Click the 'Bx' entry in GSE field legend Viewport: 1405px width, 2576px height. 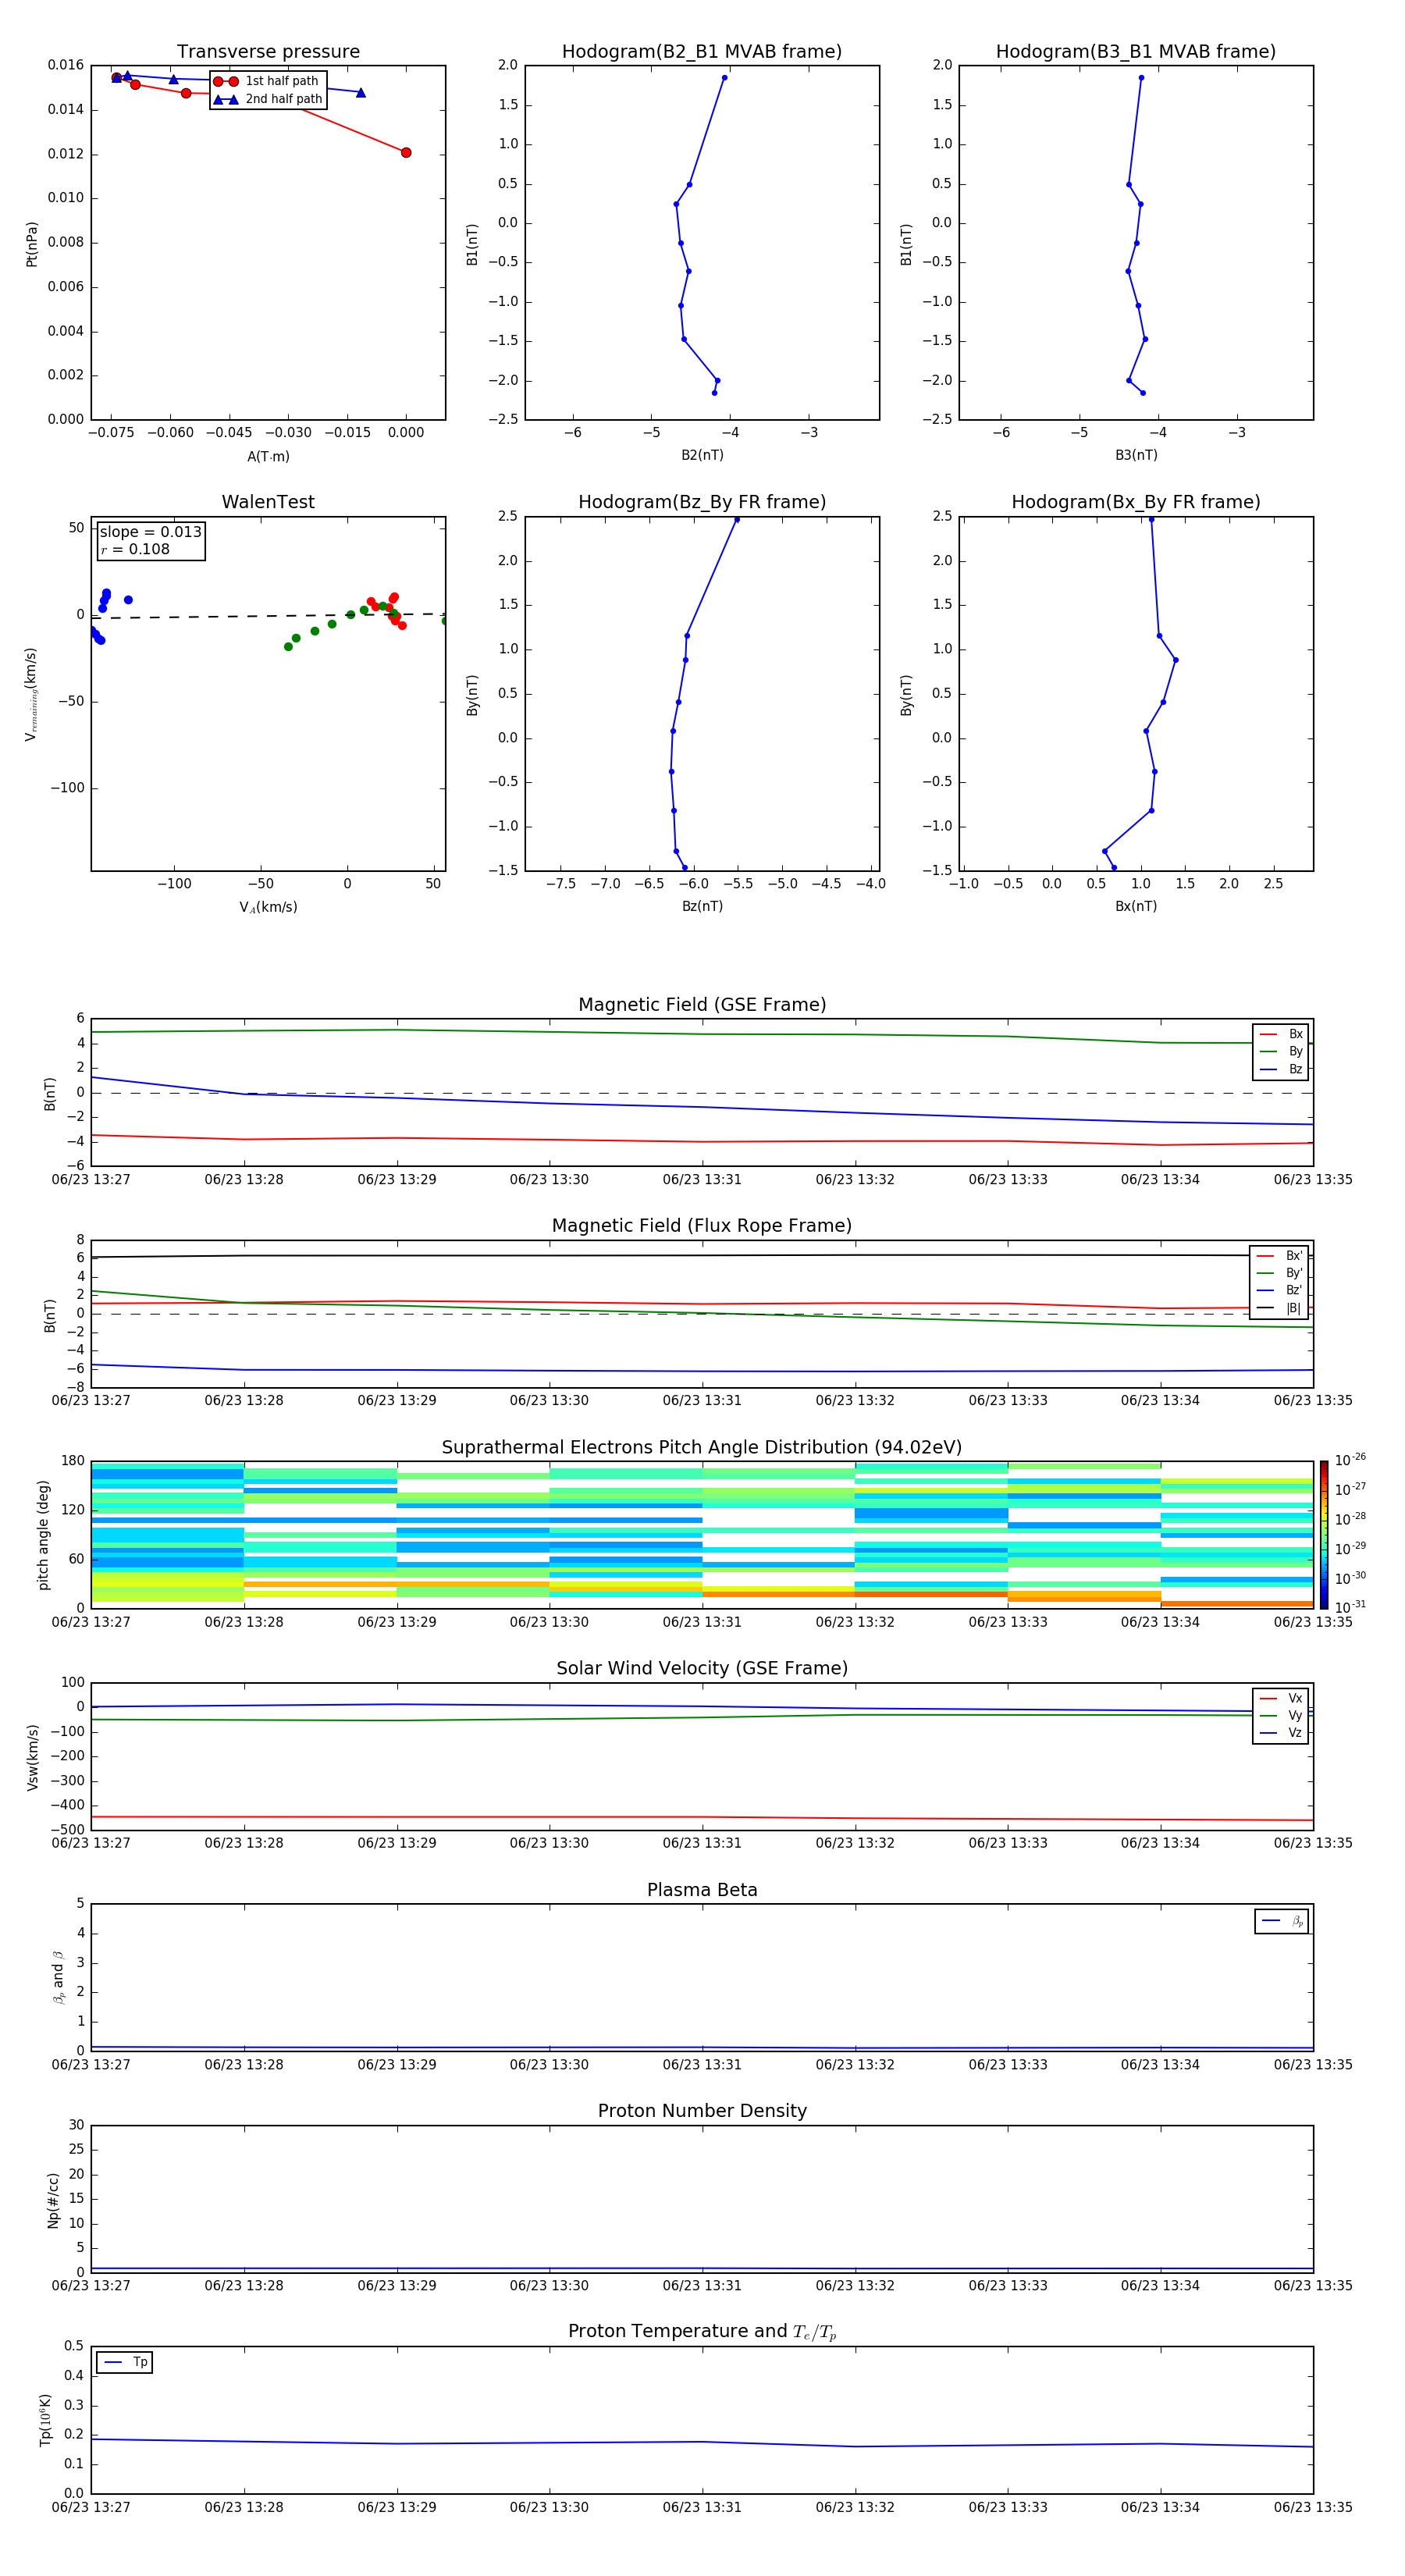1281,1034
